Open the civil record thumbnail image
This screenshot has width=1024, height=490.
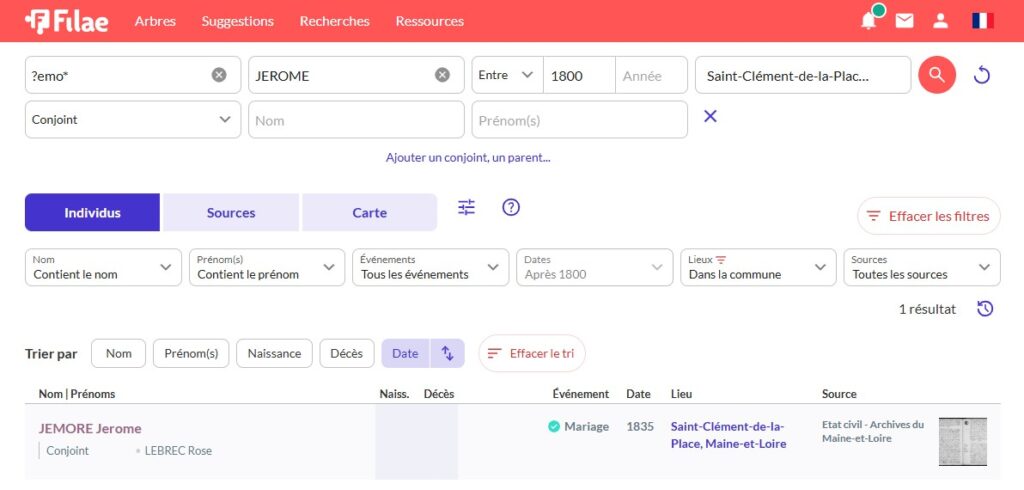point(962,441)
